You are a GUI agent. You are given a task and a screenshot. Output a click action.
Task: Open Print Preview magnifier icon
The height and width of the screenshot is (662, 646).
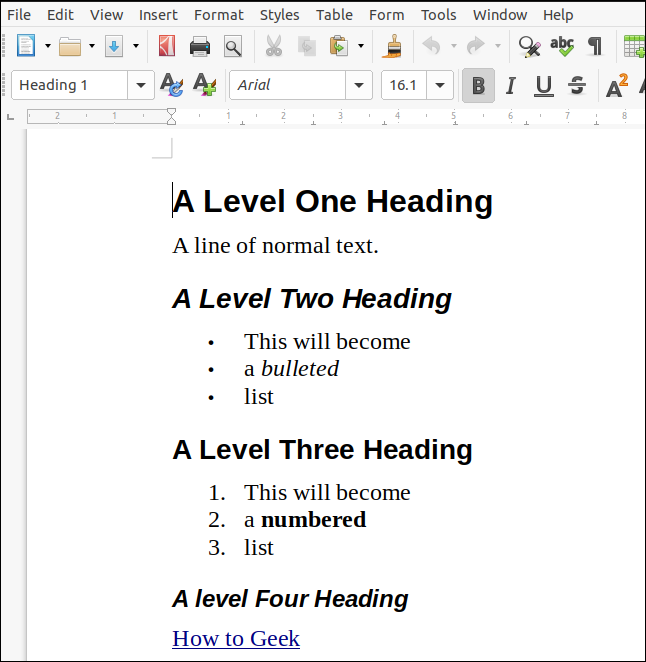click(x=232, y=46)
